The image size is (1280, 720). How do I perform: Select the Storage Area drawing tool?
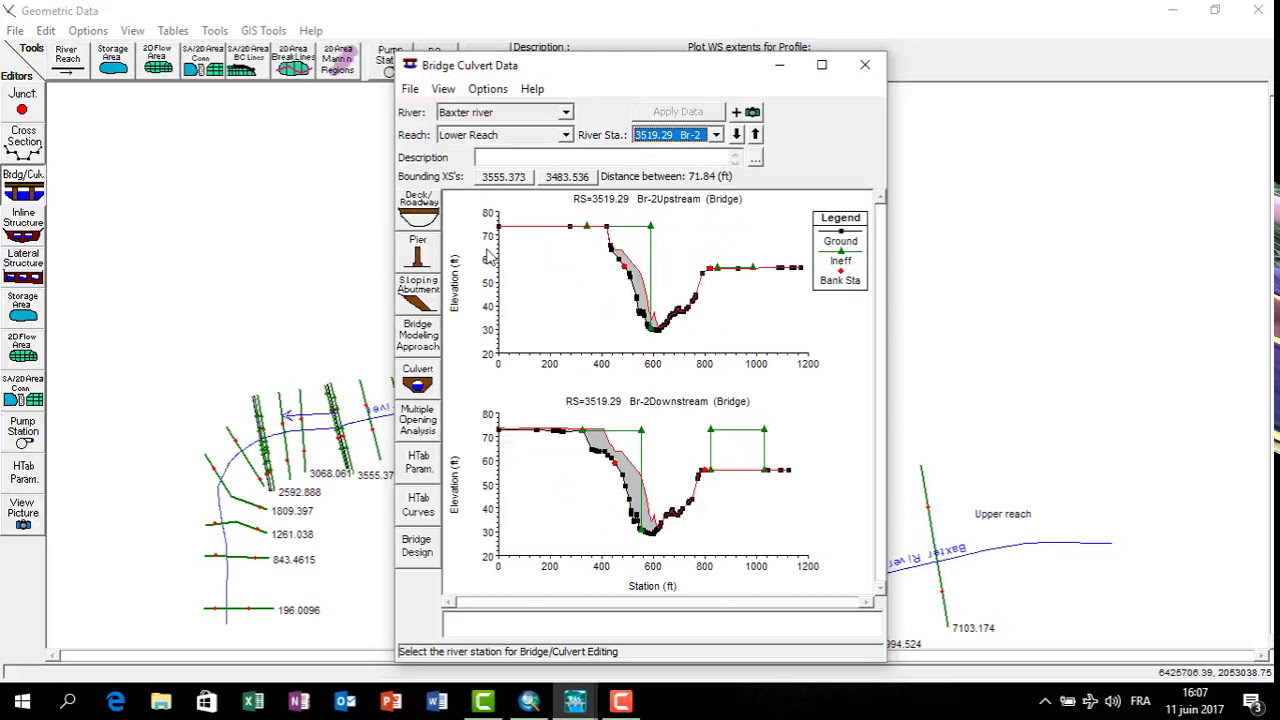112,60
